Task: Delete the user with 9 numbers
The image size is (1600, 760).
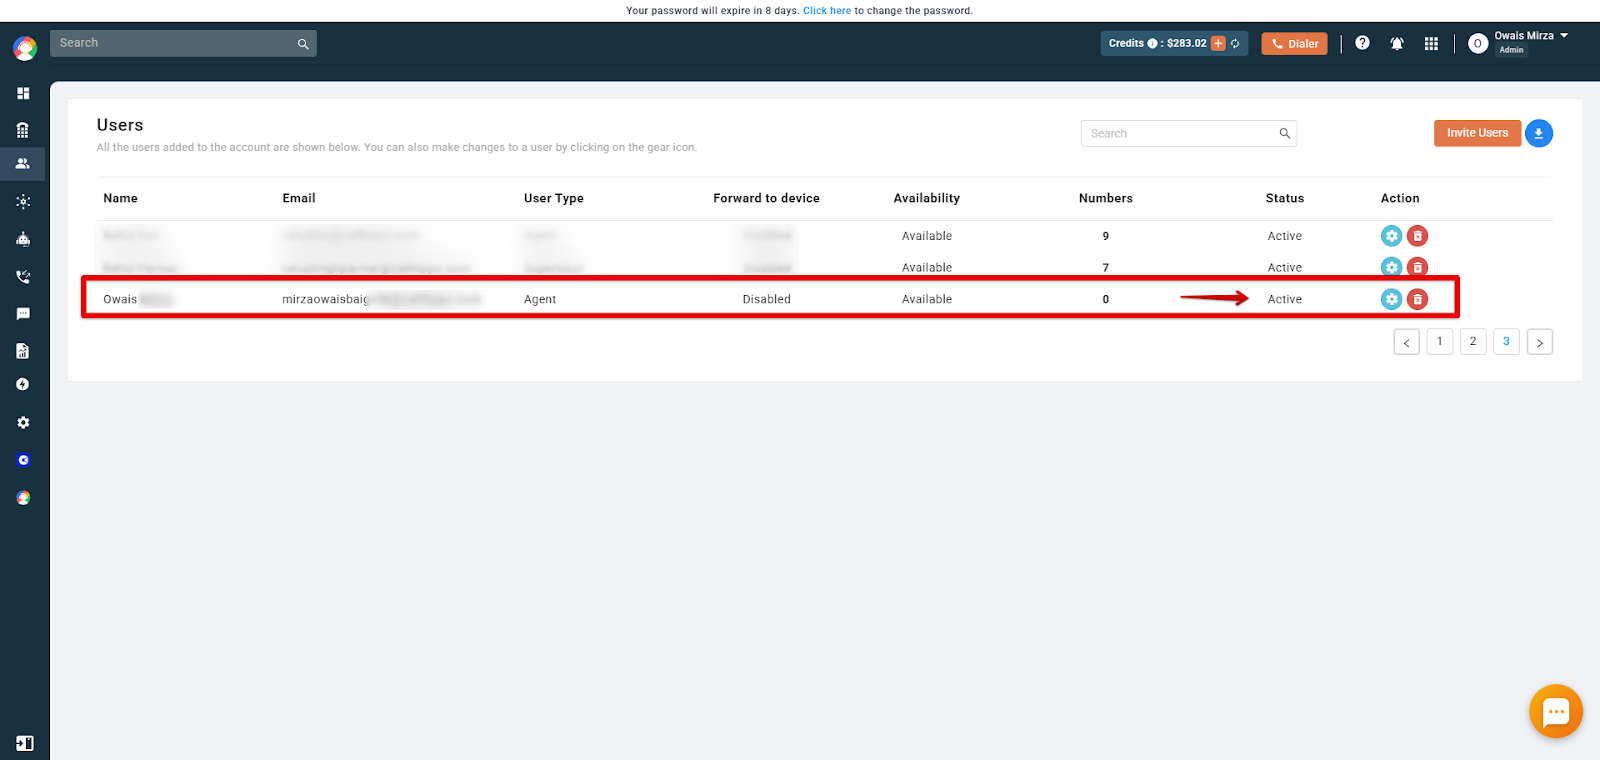Action: pos(1417,236)
